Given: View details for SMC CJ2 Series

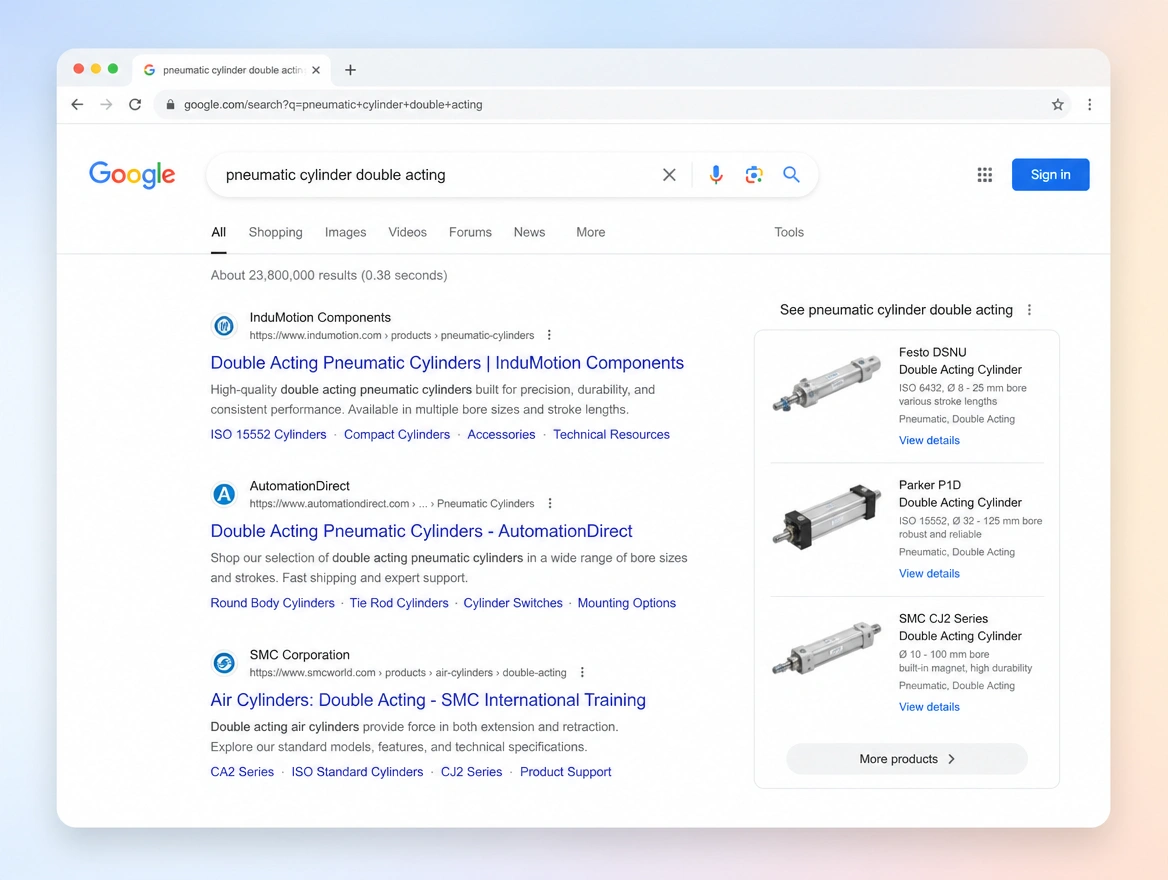Looking at the screenshot, I should pos(929,707).
